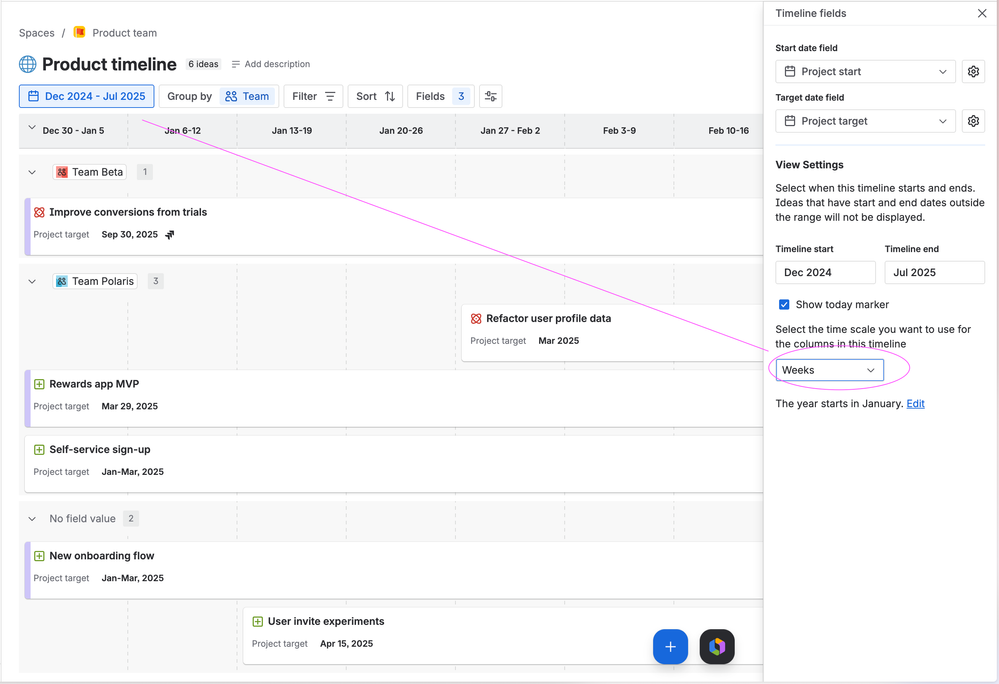
Task: Collapse the No field value group
Action: coord(32,519)
